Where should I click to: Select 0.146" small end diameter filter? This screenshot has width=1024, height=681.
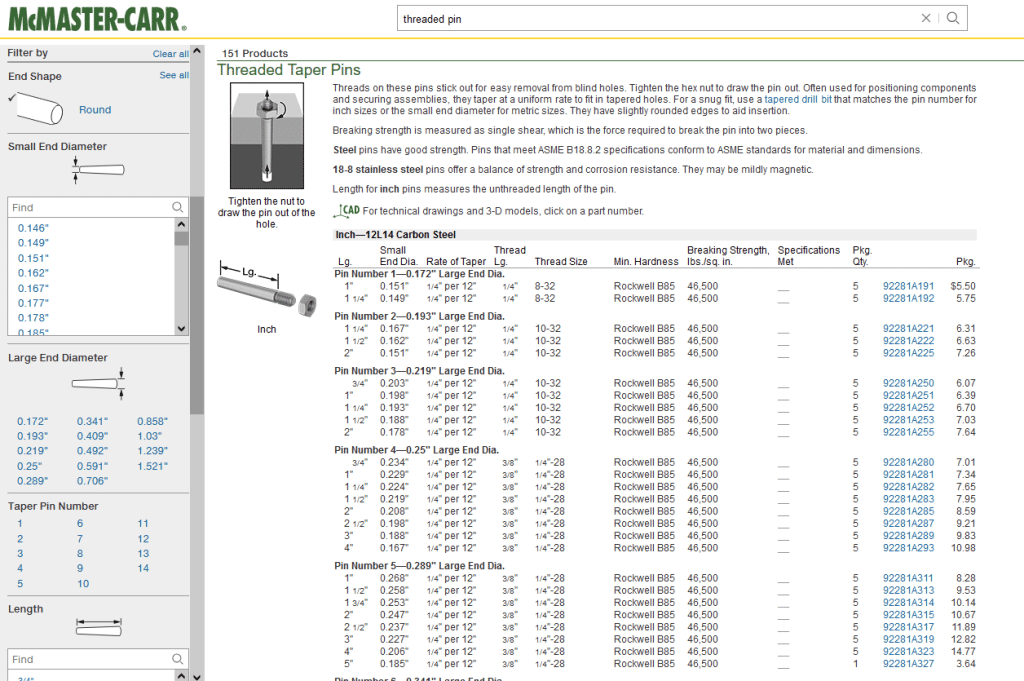pyautogui.click(x=33, y=228)
